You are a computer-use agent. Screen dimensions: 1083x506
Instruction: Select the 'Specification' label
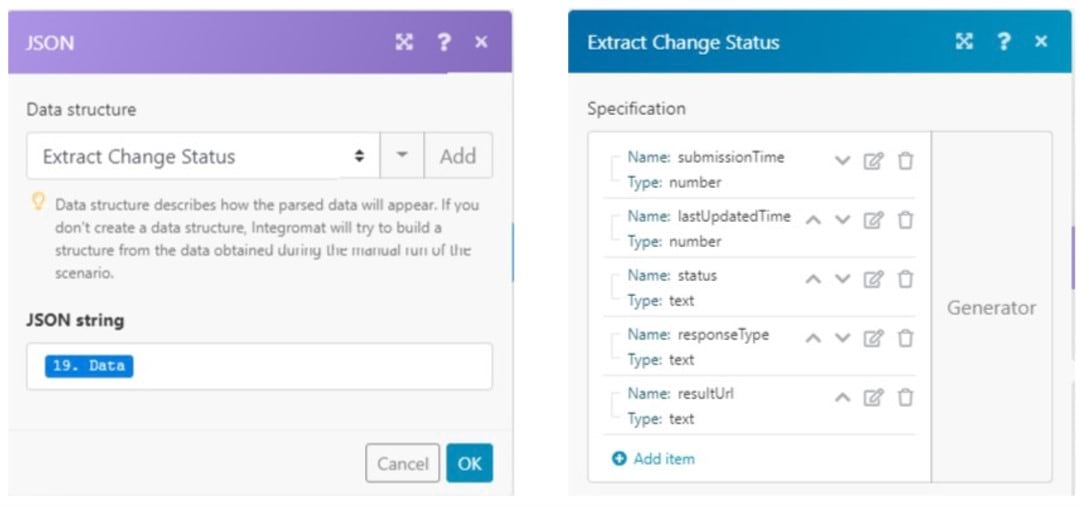(x=636, y=108)
